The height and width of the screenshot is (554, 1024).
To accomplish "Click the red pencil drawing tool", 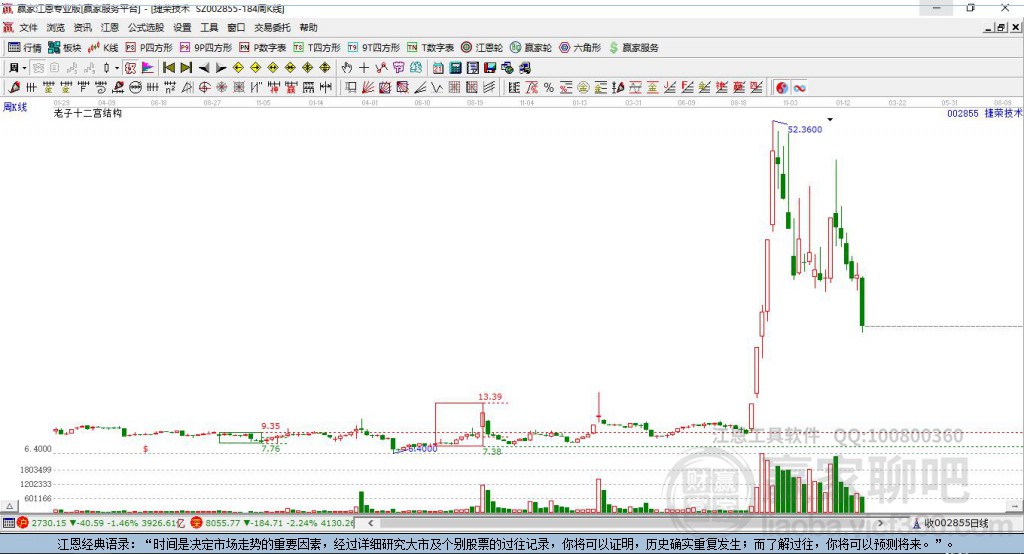I will tap(14, 88).
